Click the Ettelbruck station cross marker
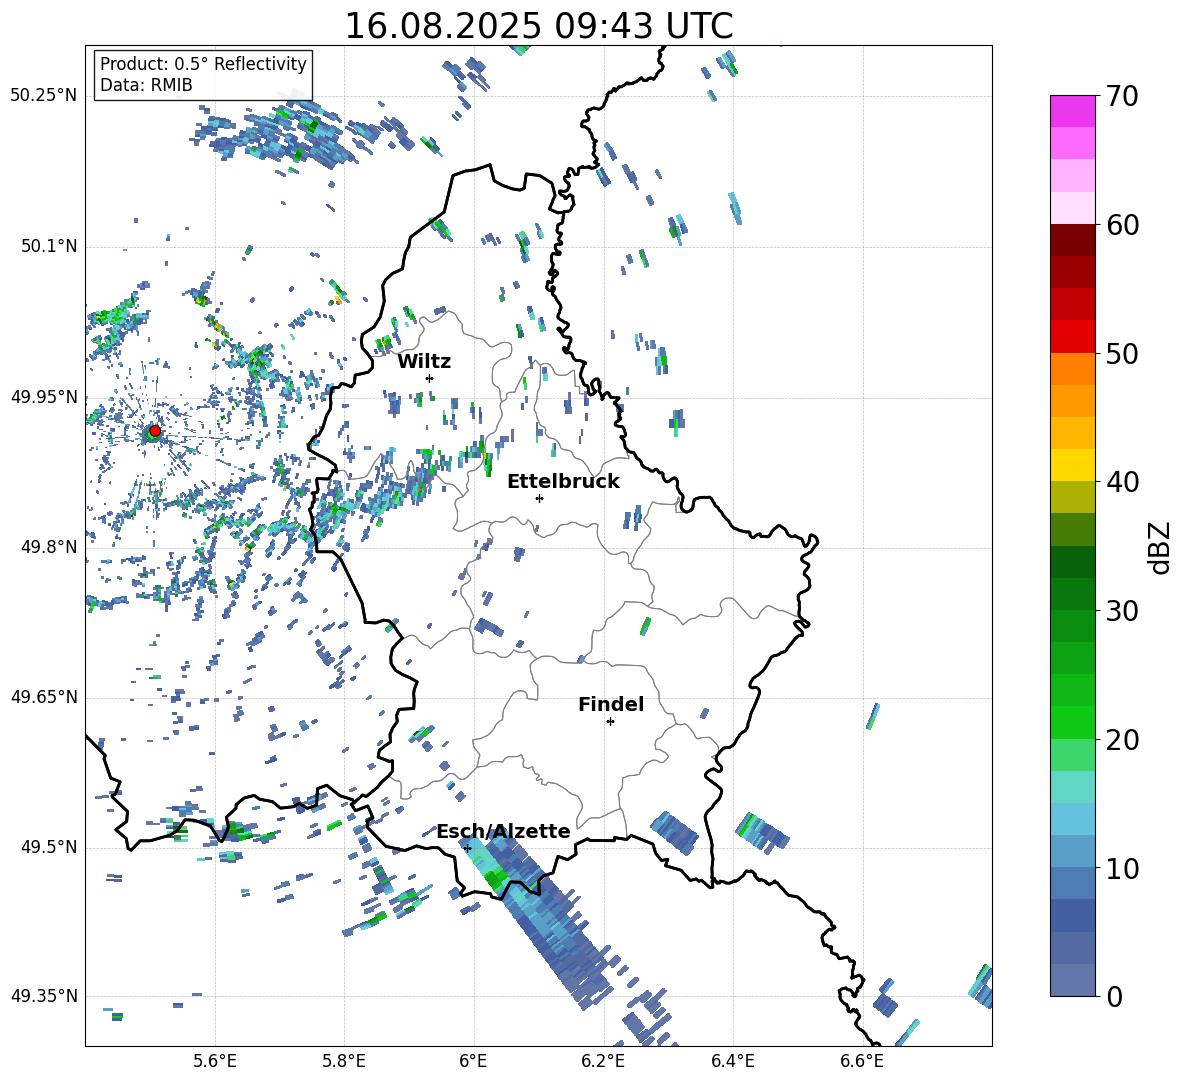 (x=539, y=498)
